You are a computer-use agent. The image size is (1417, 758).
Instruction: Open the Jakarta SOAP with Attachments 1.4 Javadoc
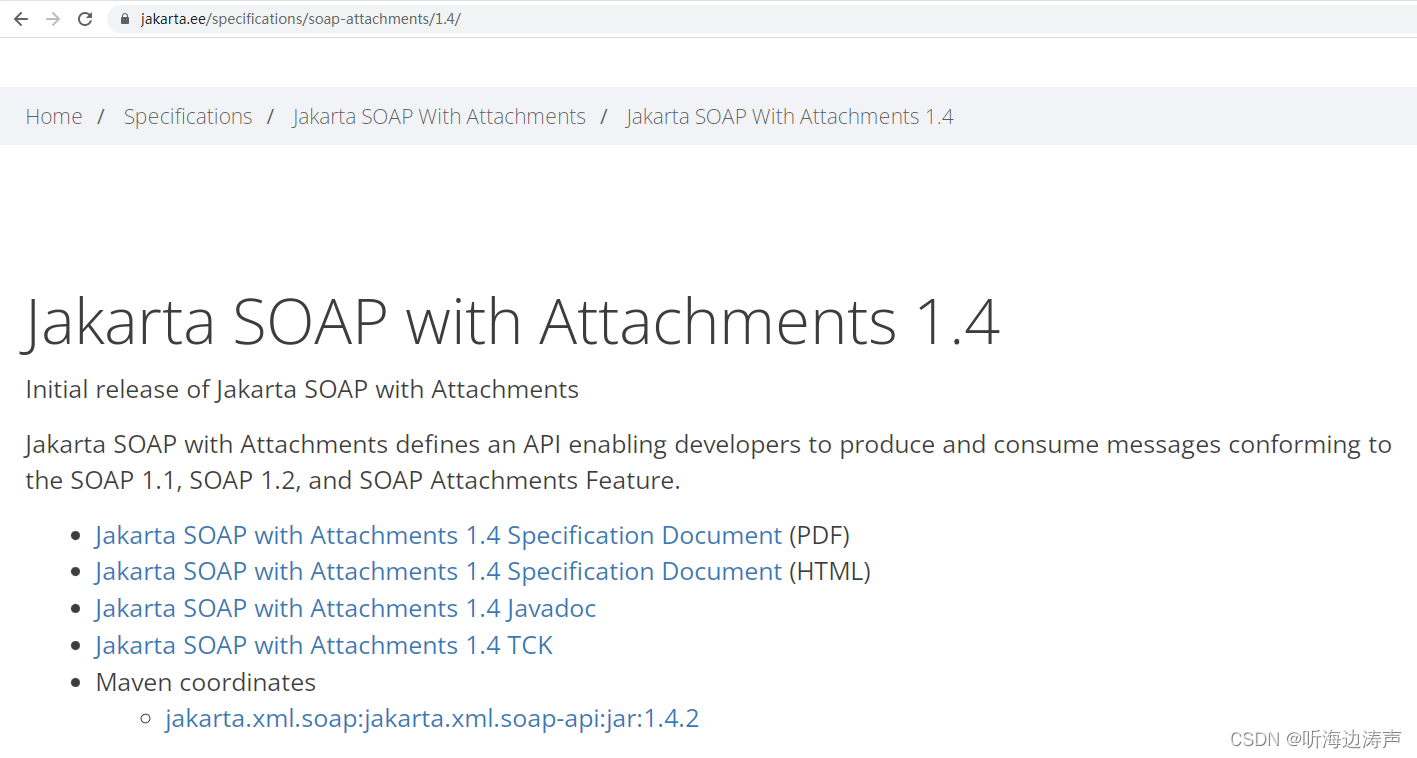pos(346,608)
